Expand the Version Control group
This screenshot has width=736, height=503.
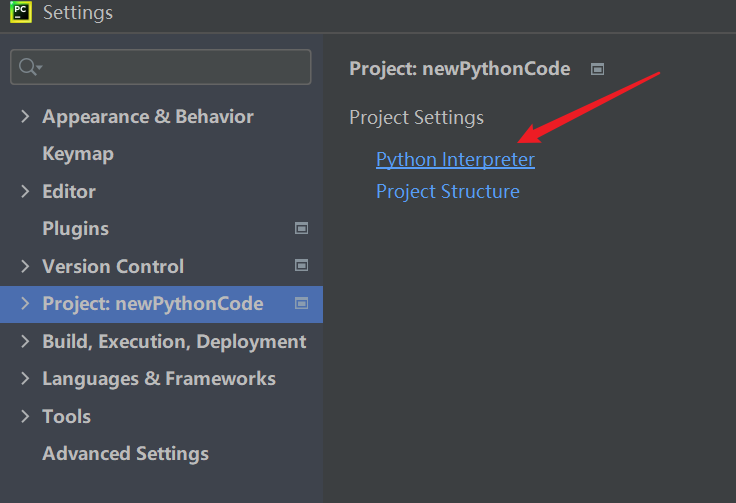tap(25, 266)
